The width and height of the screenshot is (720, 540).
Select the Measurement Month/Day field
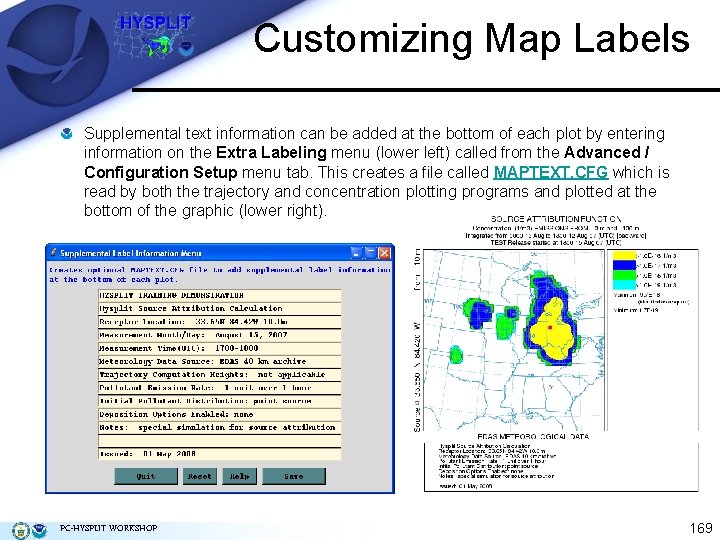tap(219, 335)
